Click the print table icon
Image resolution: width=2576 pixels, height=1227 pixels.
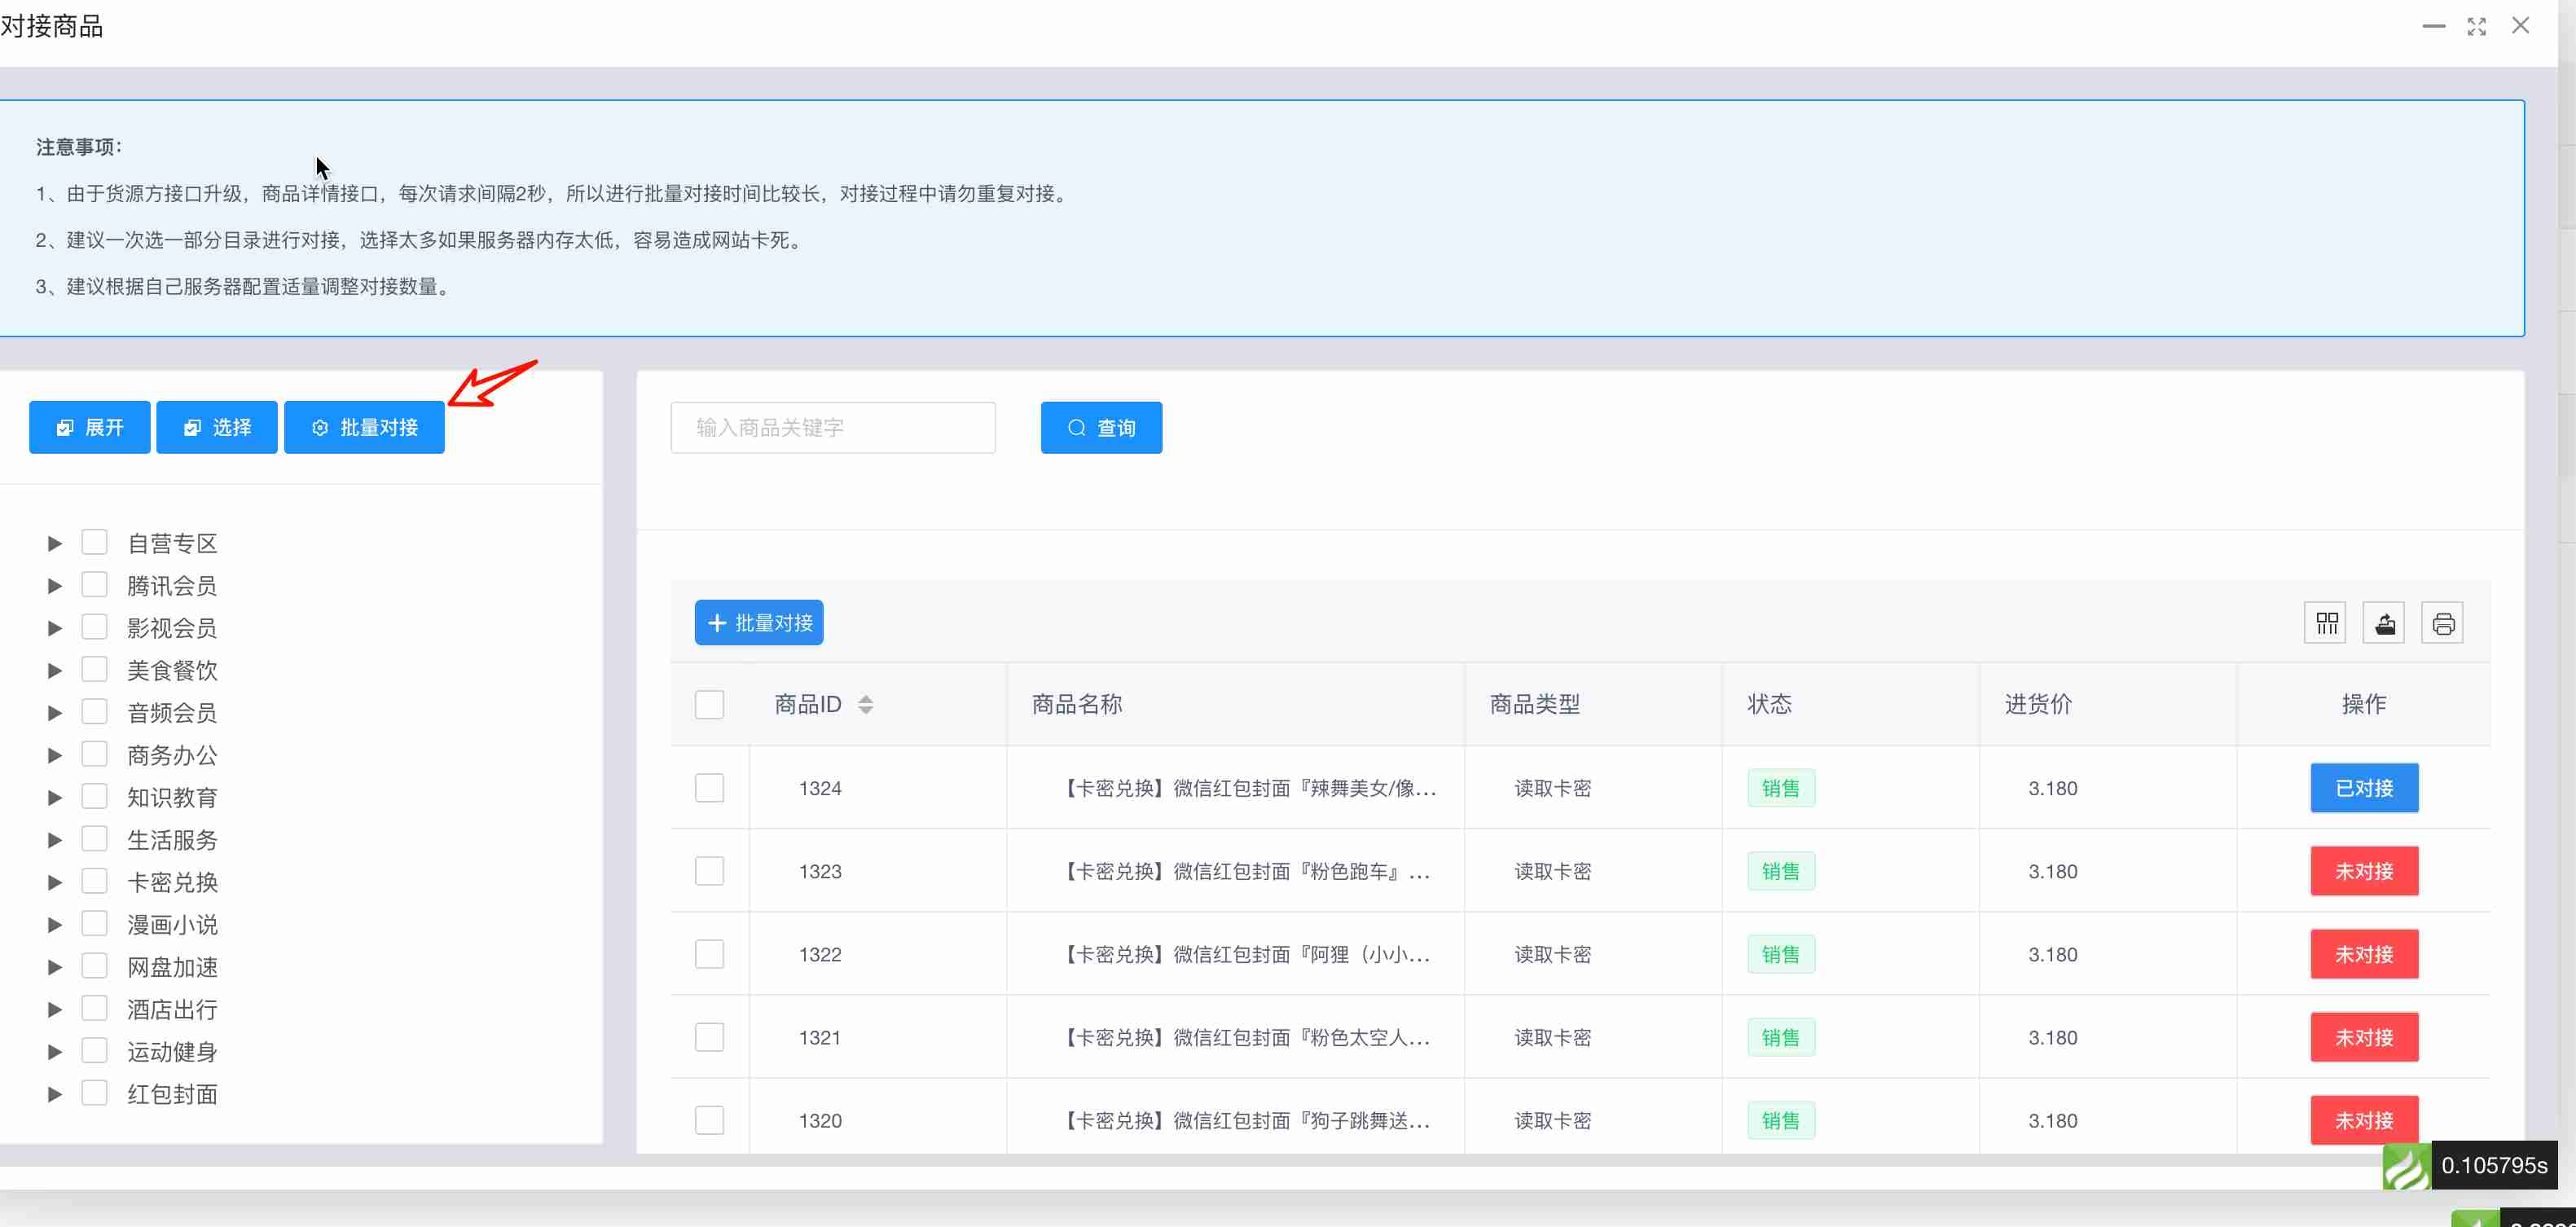[x=2442, y=623]
